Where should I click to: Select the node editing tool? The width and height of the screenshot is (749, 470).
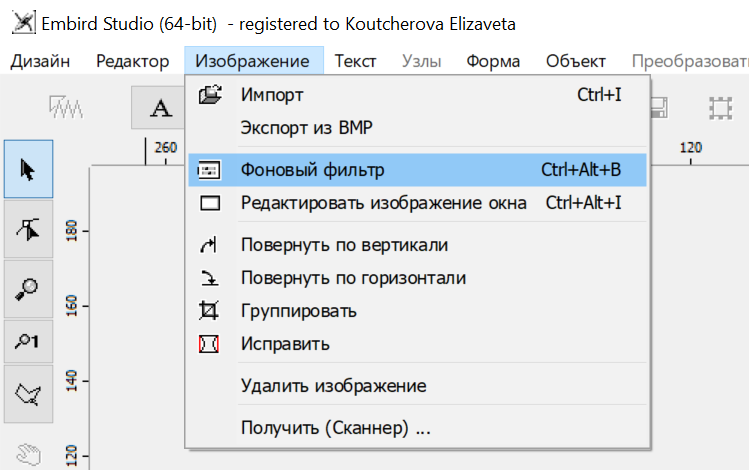pyautogui.click(x=28, y=229)
